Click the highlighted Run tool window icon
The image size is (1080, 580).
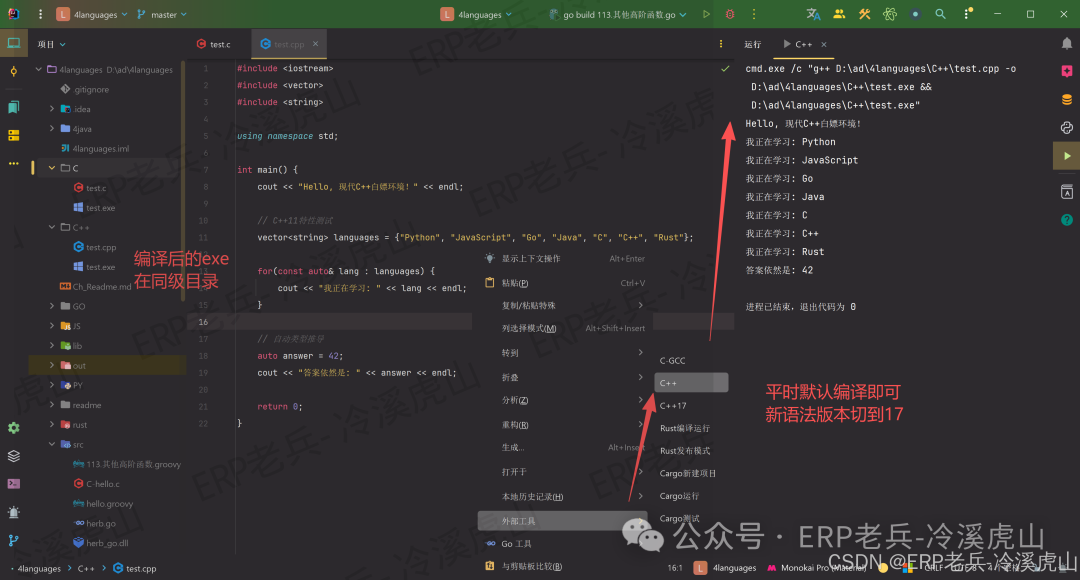click(x=1066, y=156)
